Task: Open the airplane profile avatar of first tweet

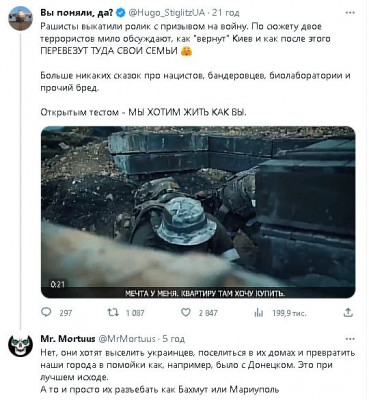Action: click(x=20, y=18)
